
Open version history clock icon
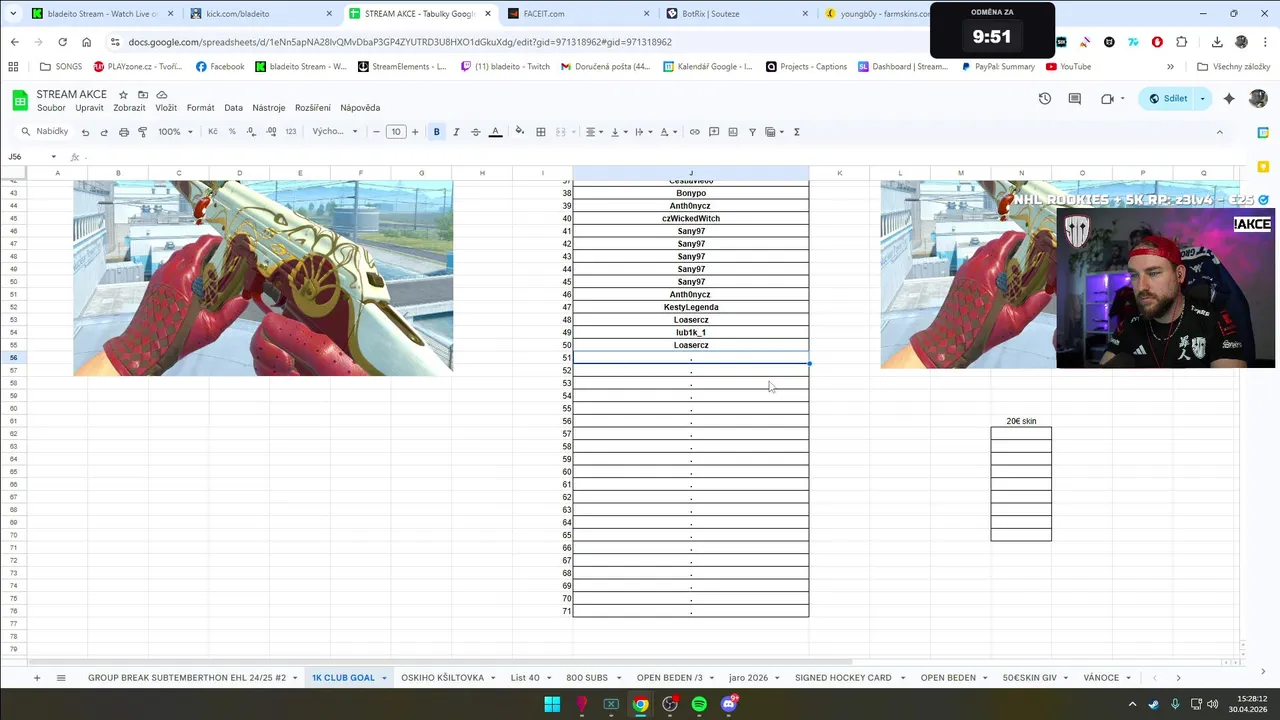pyautogui.click(x=1045, y=99)
